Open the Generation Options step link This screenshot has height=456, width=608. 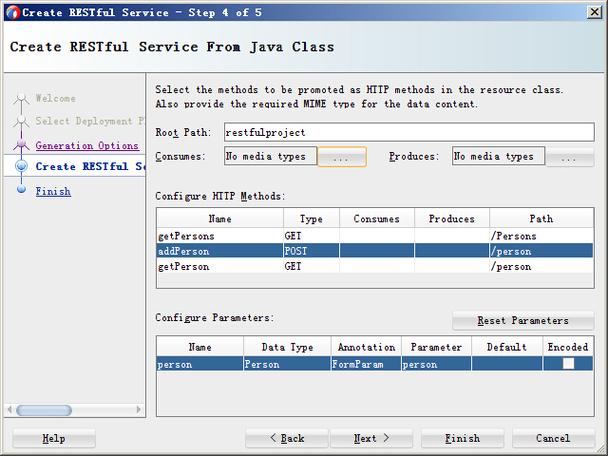pyautogui.click(x=87, y=145)
